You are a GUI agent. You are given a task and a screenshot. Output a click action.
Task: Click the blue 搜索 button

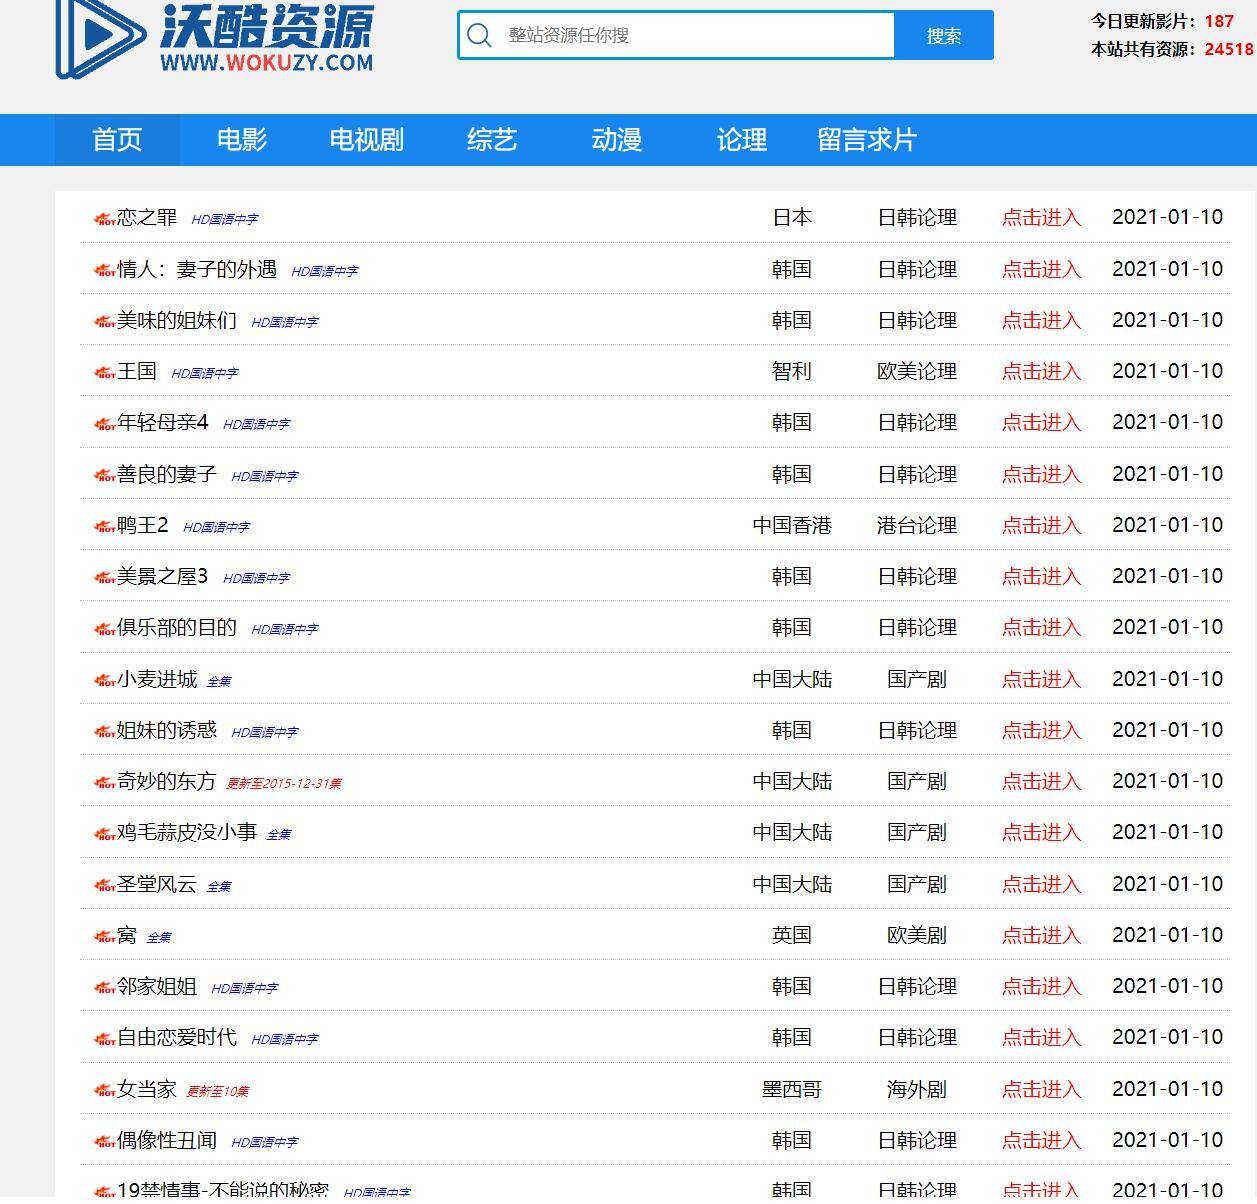[x=944, y=36]
